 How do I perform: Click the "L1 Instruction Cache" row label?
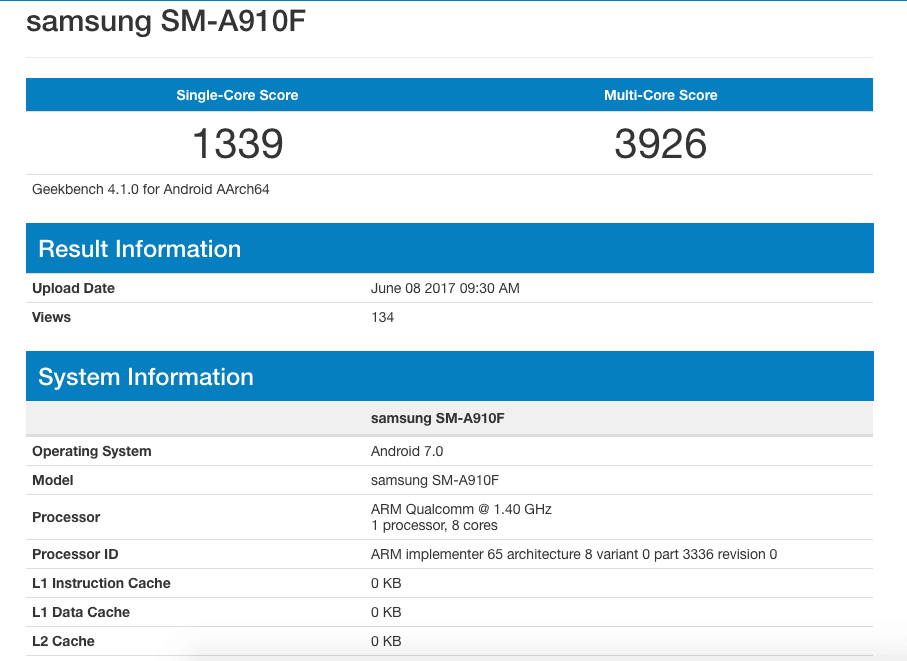101,583
